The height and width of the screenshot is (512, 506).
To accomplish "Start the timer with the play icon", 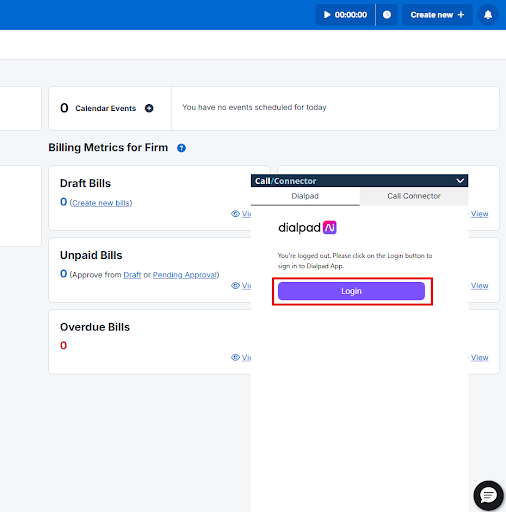I will coord(327,15).
